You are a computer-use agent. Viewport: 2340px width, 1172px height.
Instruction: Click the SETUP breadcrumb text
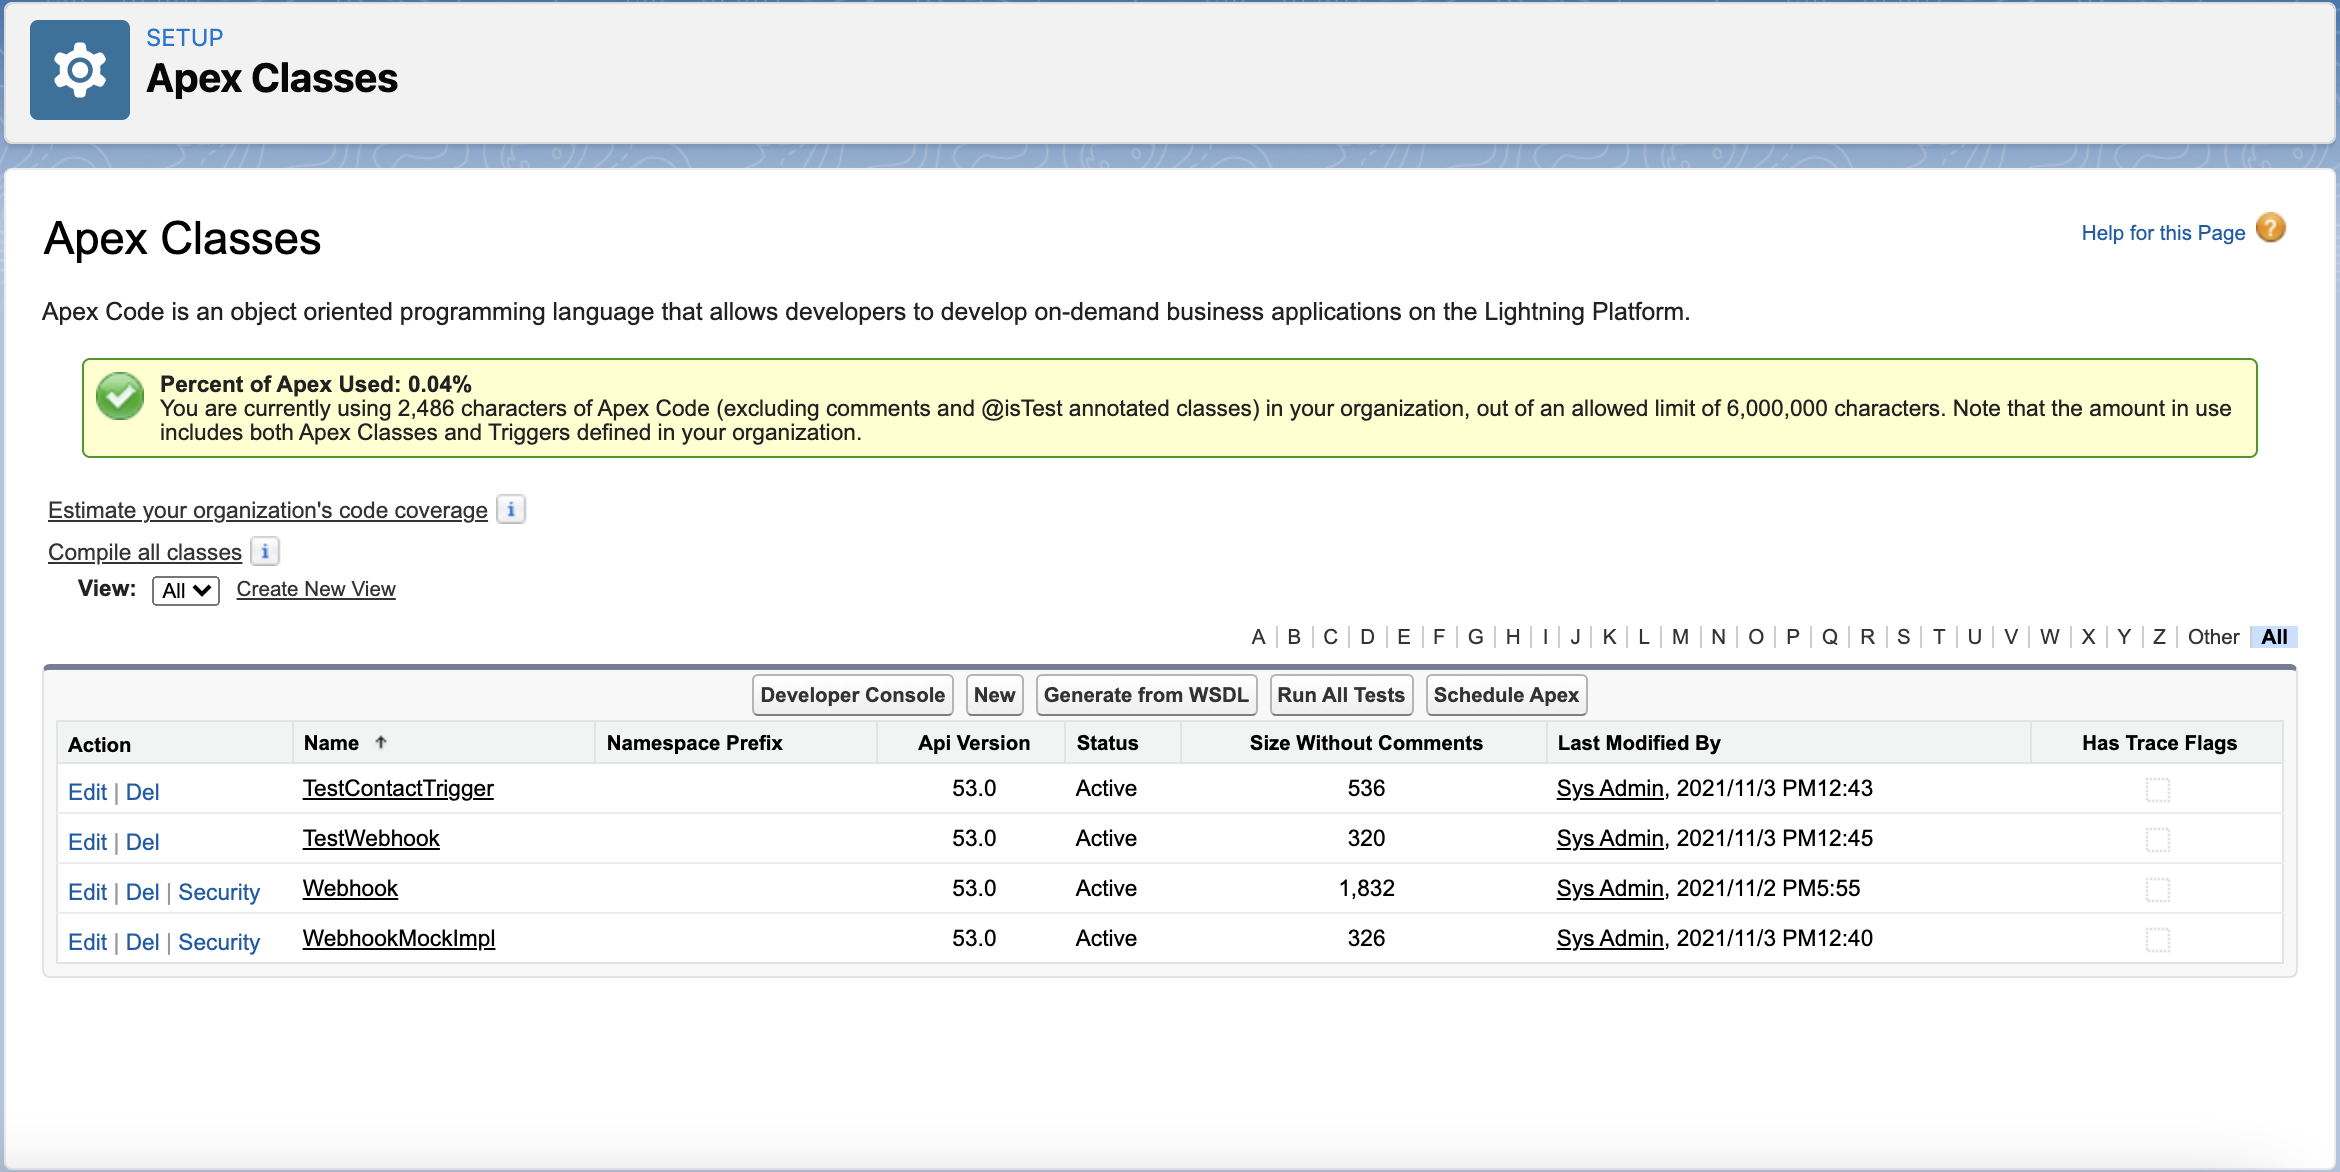[x=184, y=38]
